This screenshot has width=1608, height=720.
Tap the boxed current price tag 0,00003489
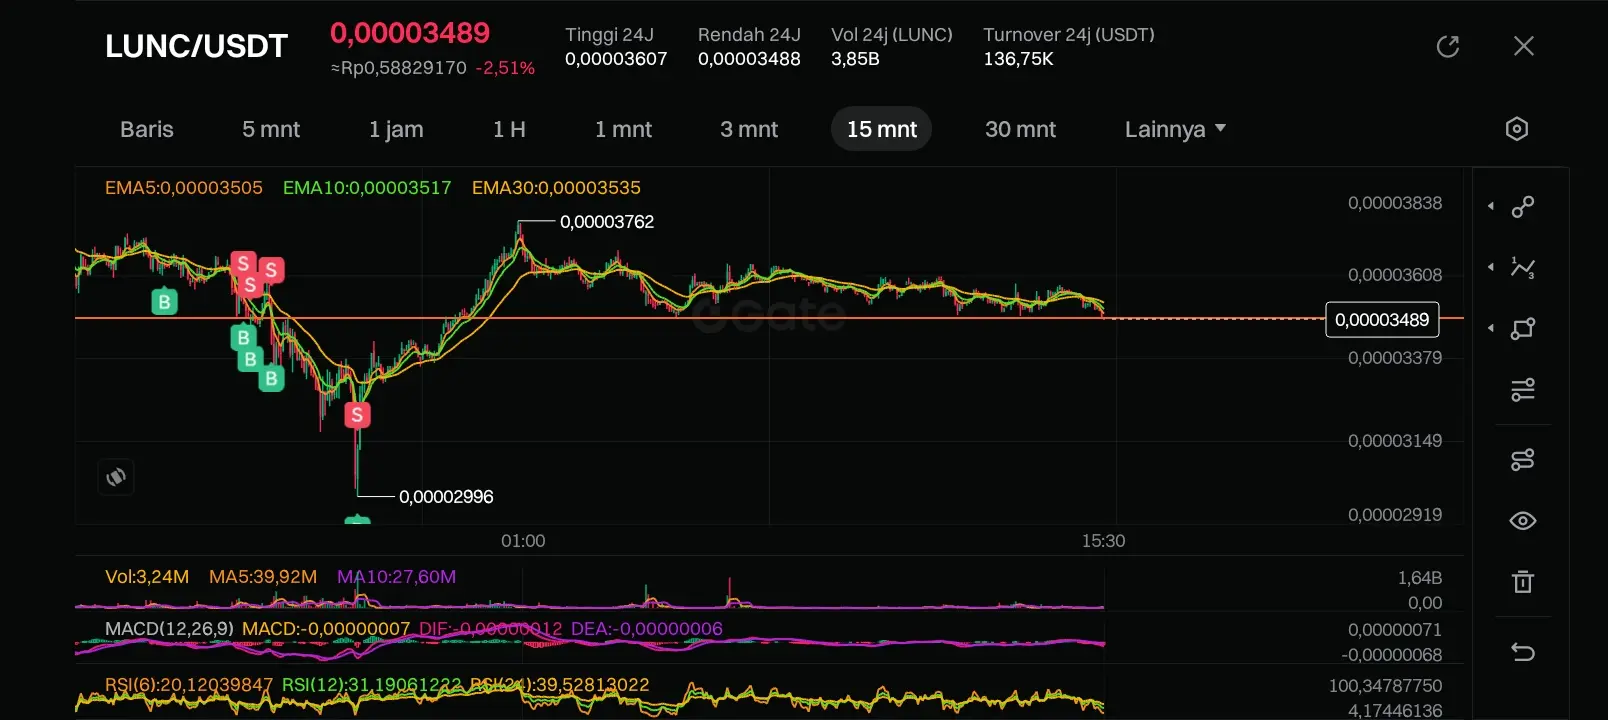[1382, 320]
